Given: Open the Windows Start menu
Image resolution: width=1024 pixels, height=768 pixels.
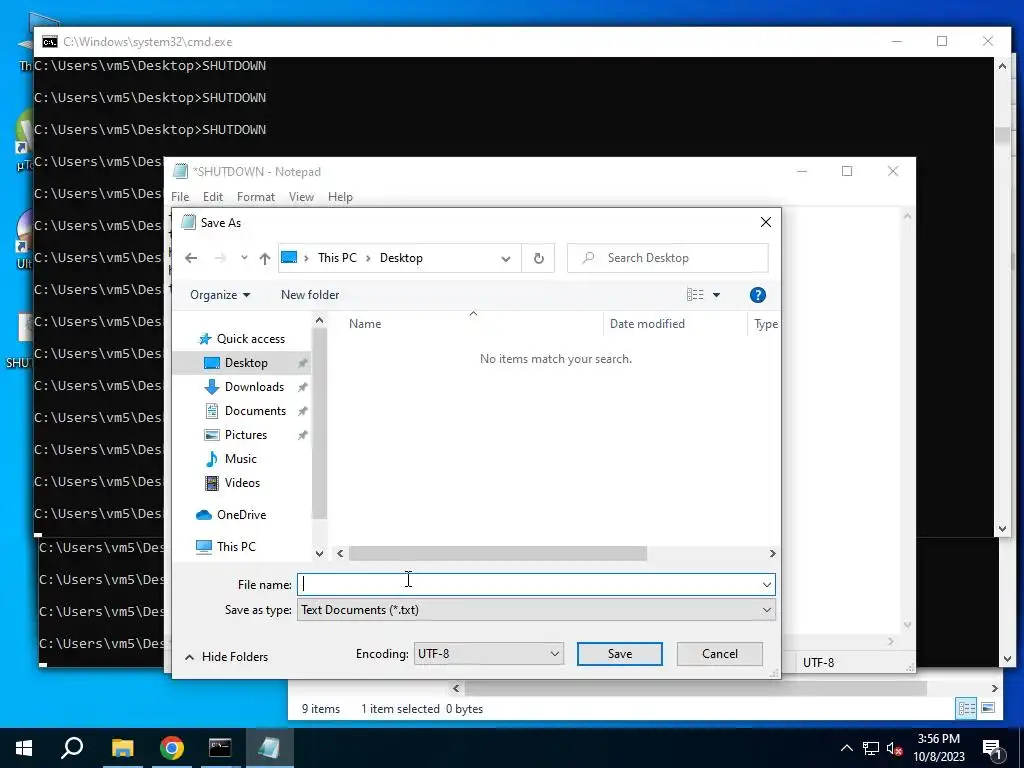Looking at the screenshot, I should click(x=24, y=748).
